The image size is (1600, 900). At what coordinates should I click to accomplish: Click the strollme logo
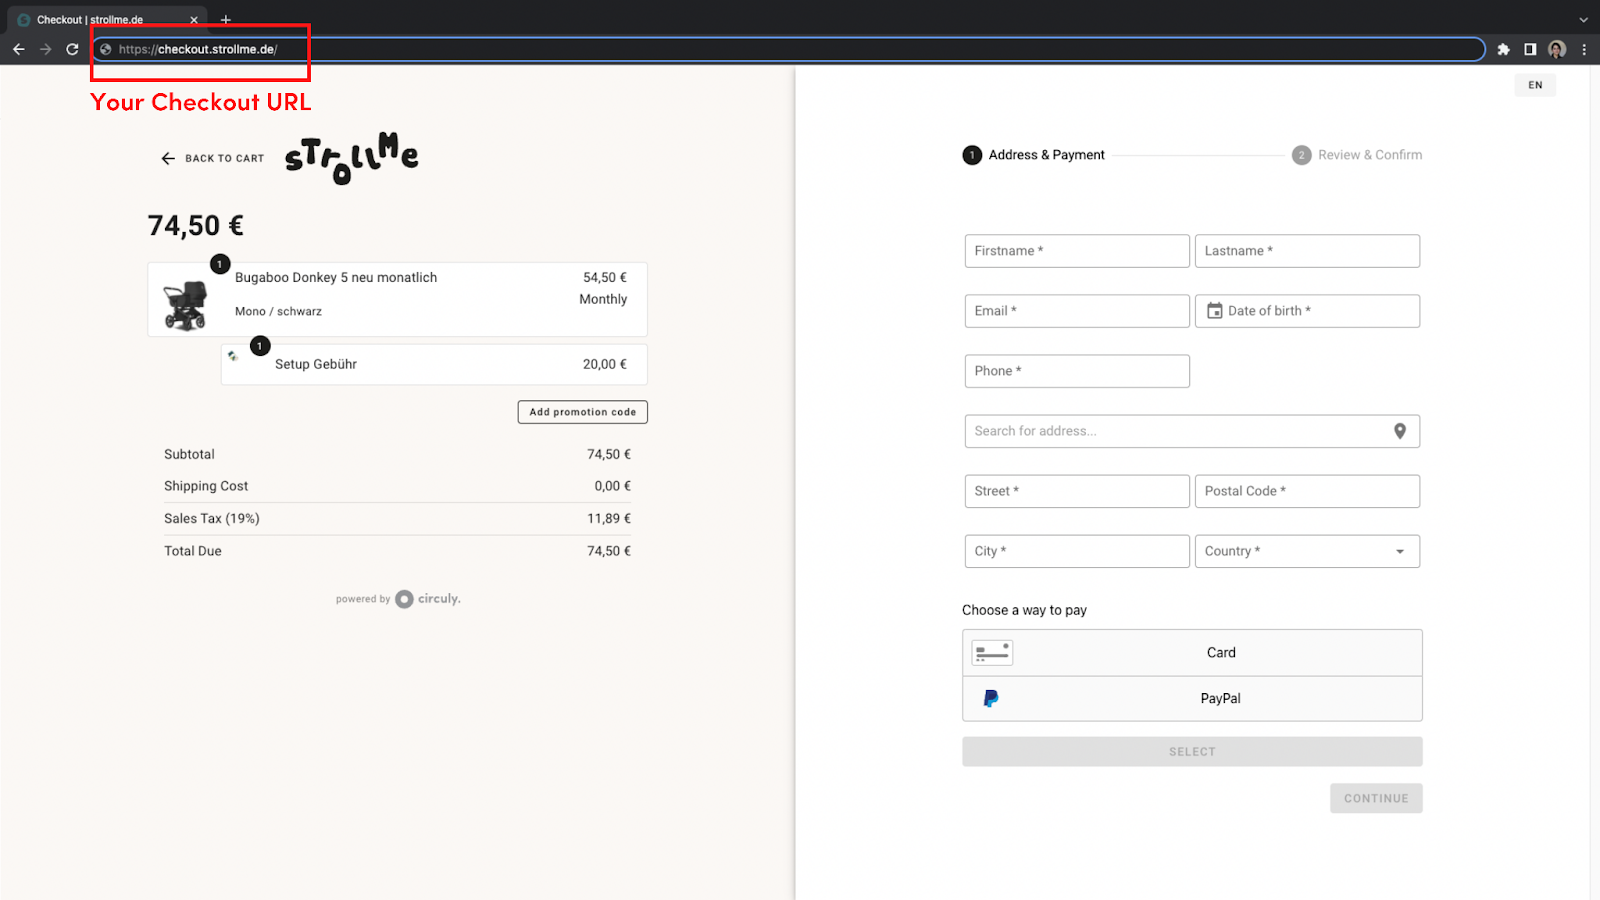click(352, 158)
